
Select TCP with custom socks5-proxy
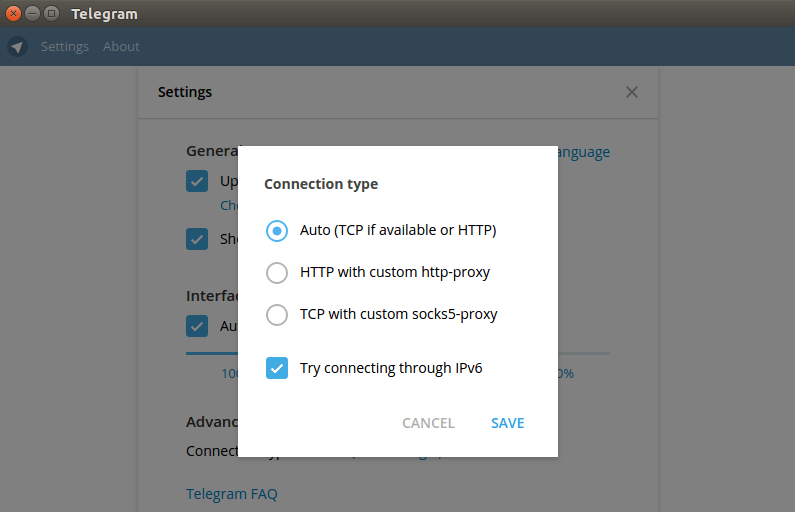[x=277, y=314]
